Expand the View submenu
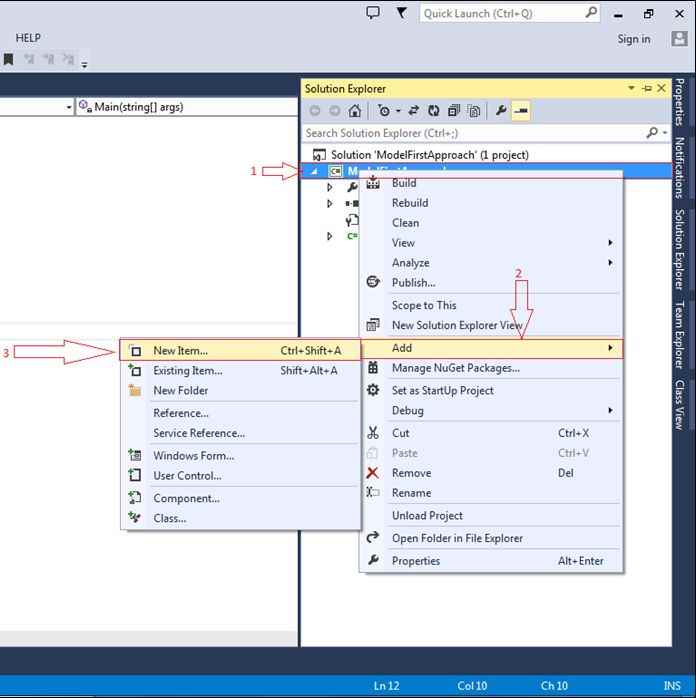 click(x=491, y=243)
